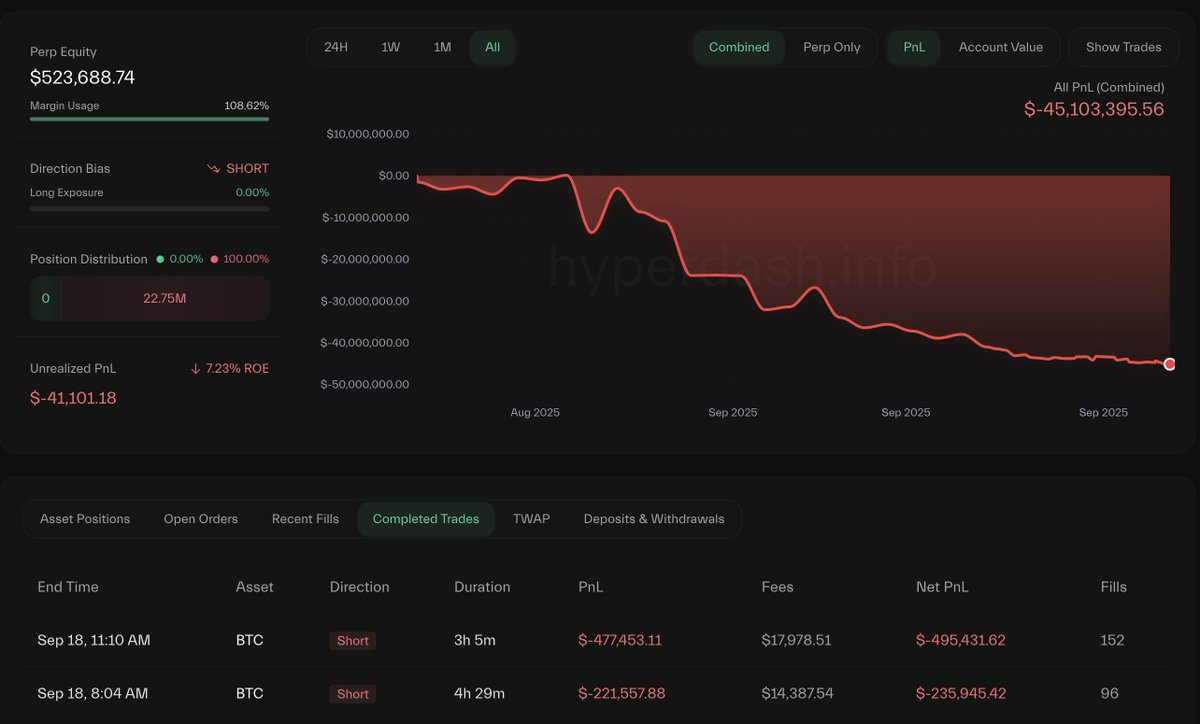This screenshot has height=724, width=1200.
Task: Click the Short badge on 8:04 AM trade
Action: tap(353, 694)
